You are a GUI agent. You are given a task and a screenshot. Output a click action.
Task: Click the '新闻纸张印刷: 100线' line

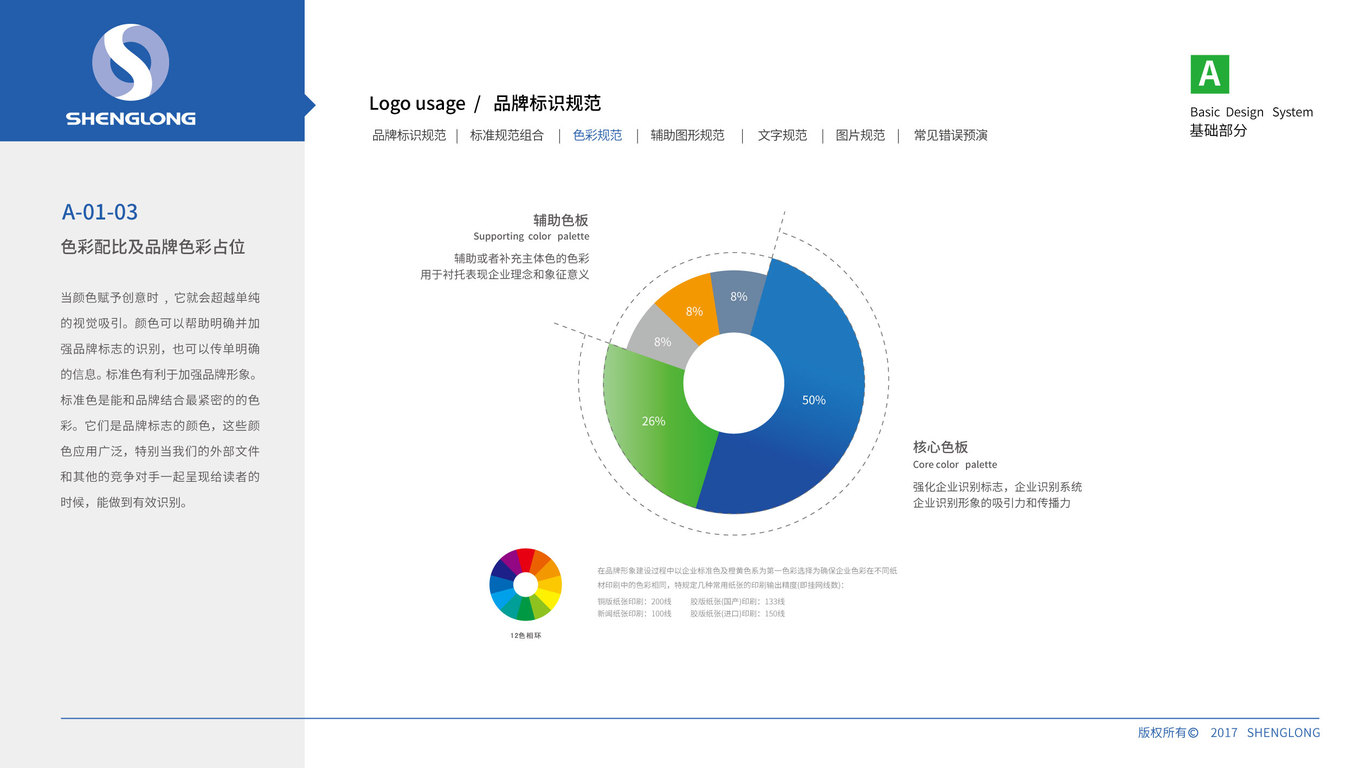click(634, 613)
